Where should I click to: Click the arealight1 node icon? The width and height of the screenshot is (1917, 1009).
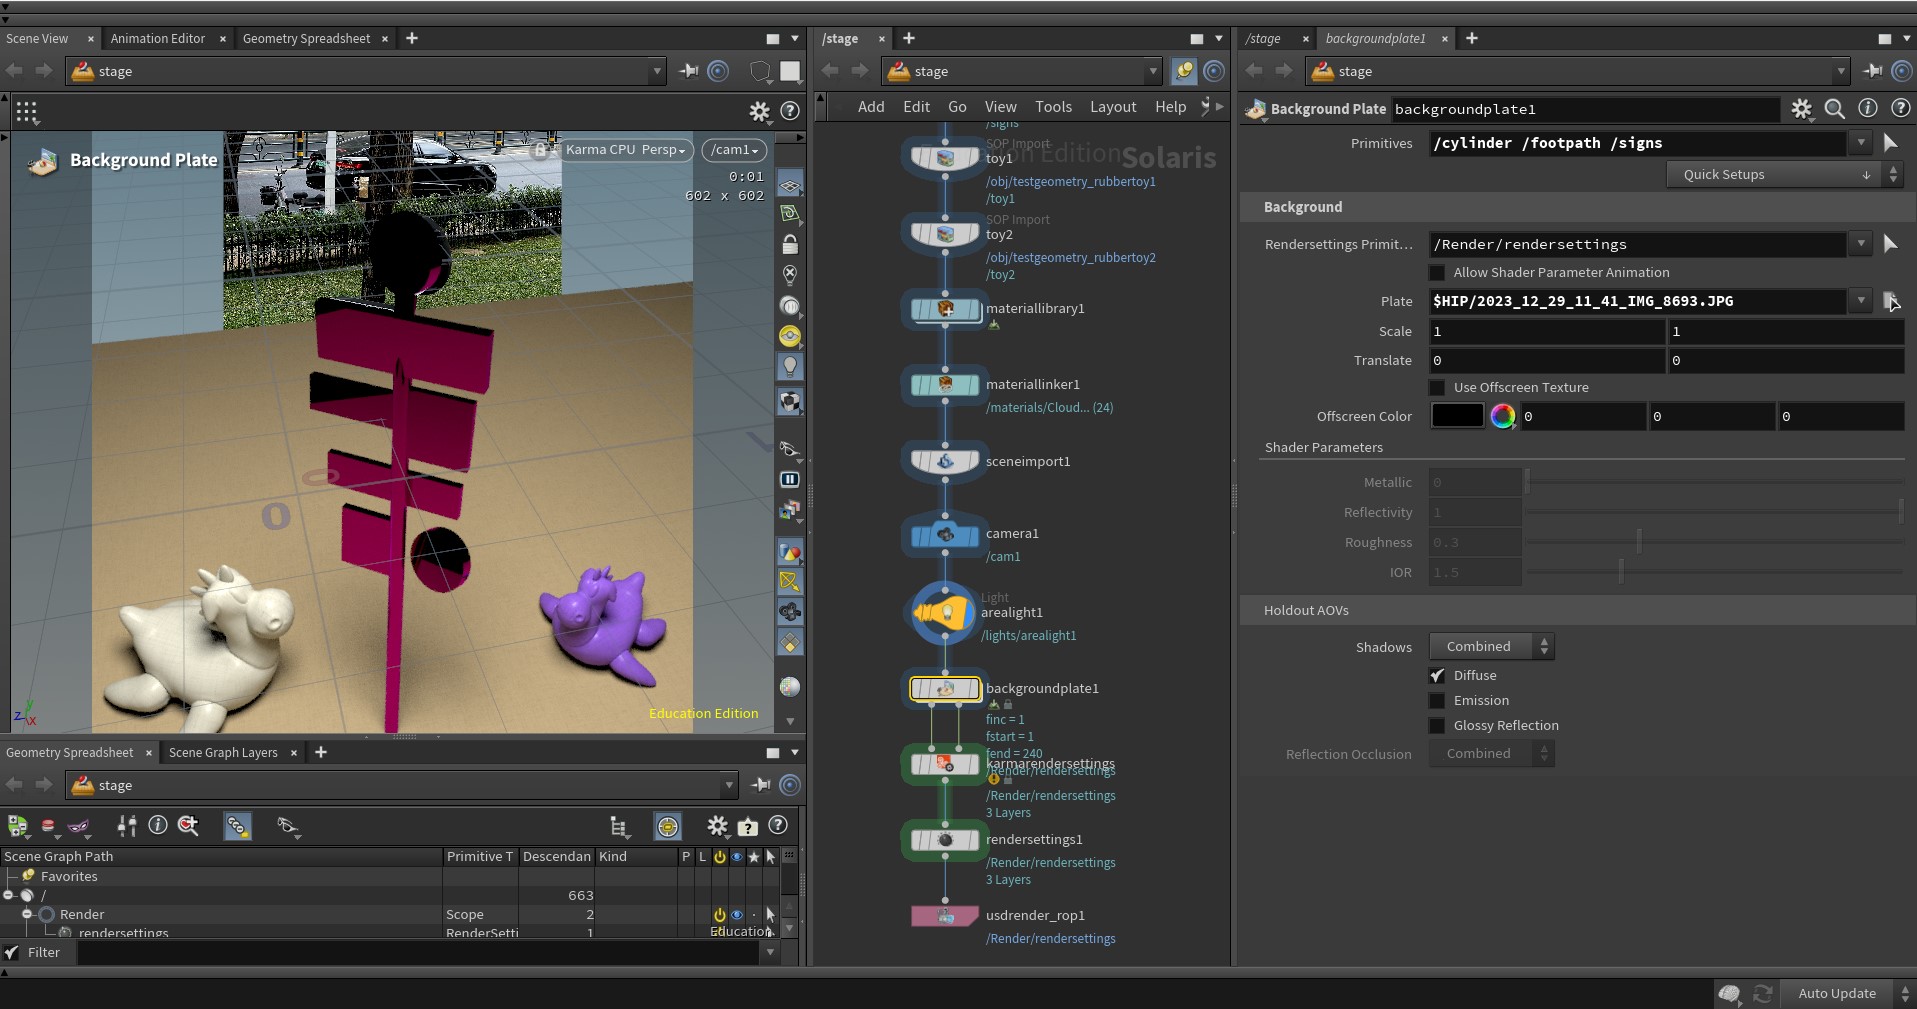pos(944,613)
